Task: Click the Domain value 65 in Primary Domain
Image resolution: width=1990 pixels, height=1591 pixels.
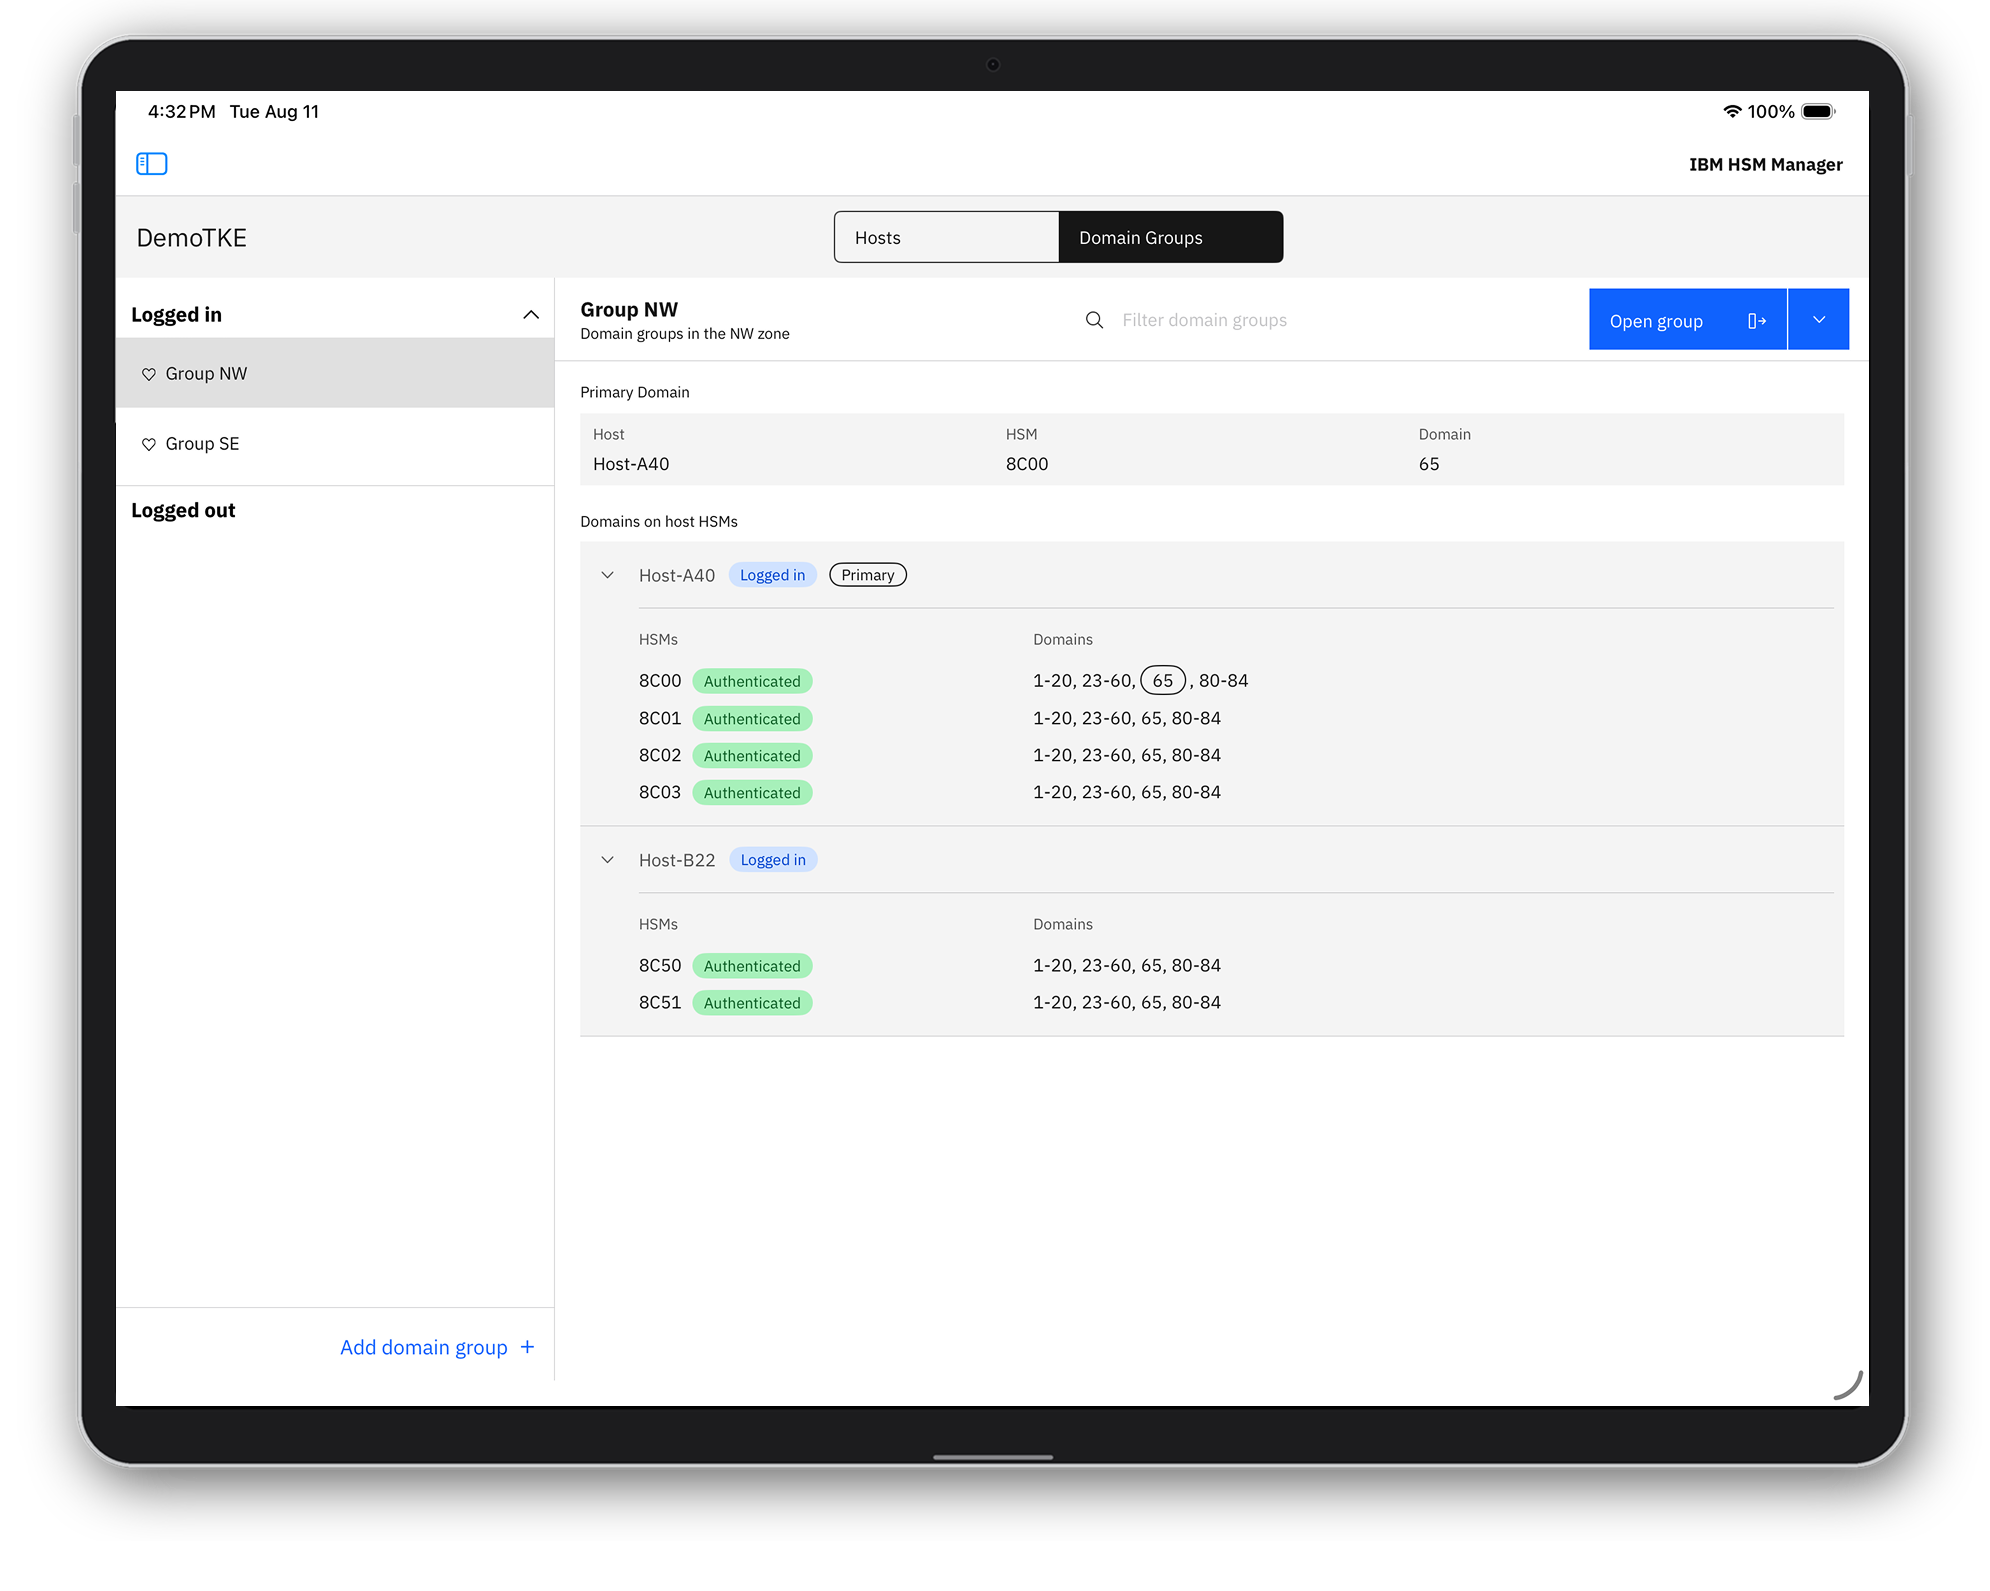Action: pyautogui.click(x=1429, y=464)
